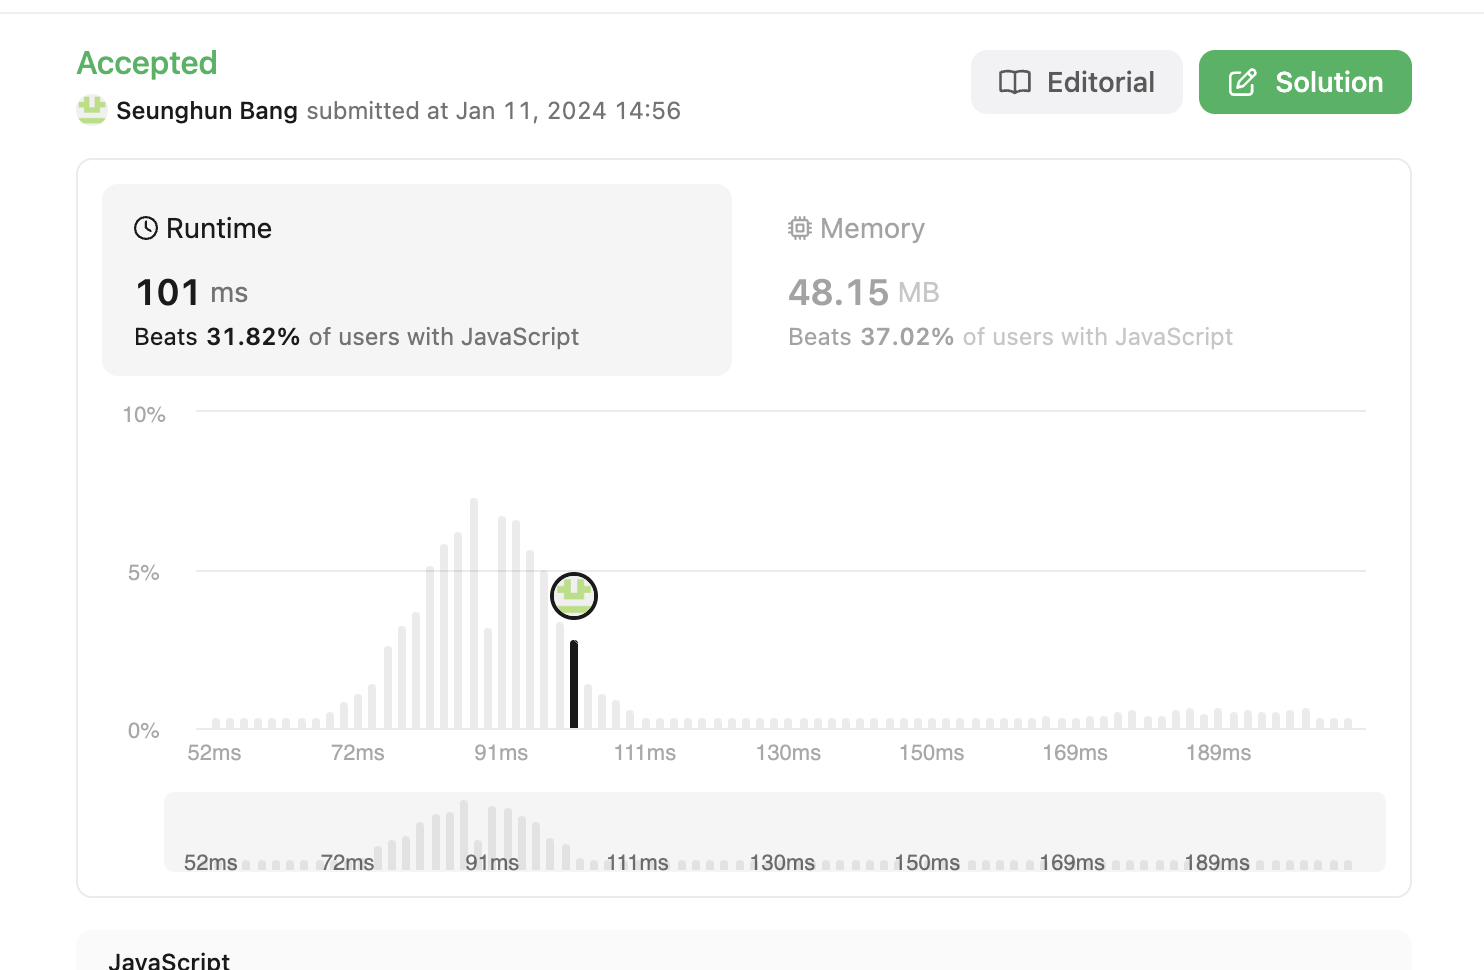Click the black highlighted 101 ms bar
This screenshot has height=970, width=1484.
pyautogui.click(x=574, y=685)
